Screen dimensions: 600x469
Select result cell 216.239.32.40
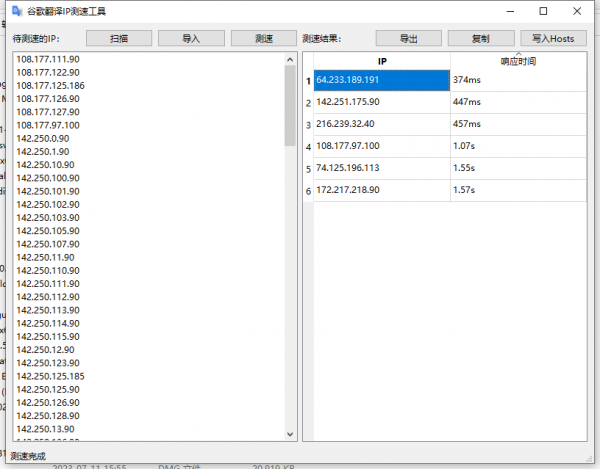tap(382, 124)
